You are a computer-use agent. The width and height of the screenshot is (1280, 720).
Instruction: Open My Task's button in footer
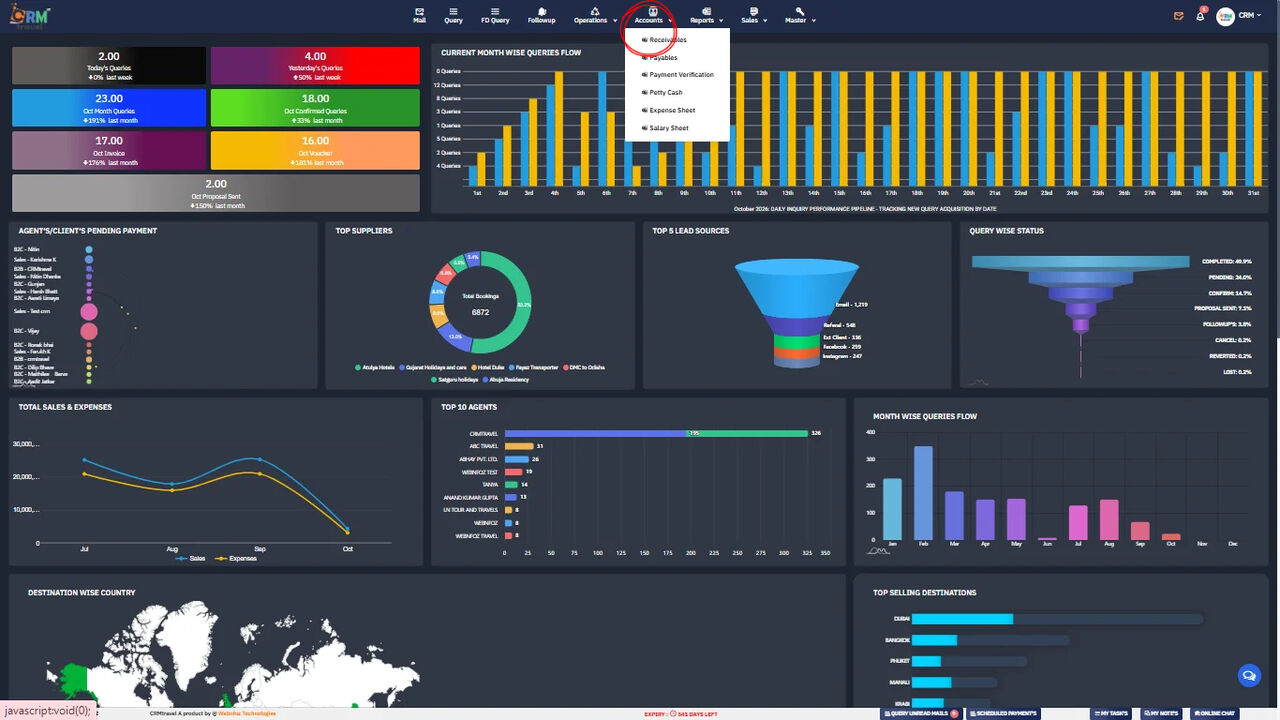pos(1112,713)
